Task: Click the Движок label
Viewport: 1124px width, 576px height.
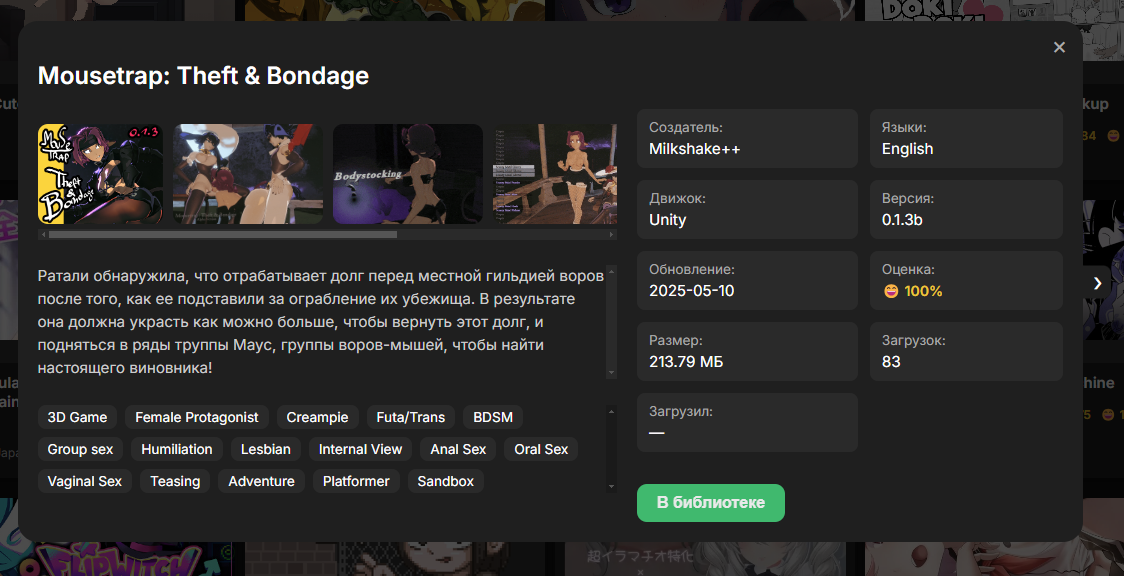Action: click(x=677, y=198)
